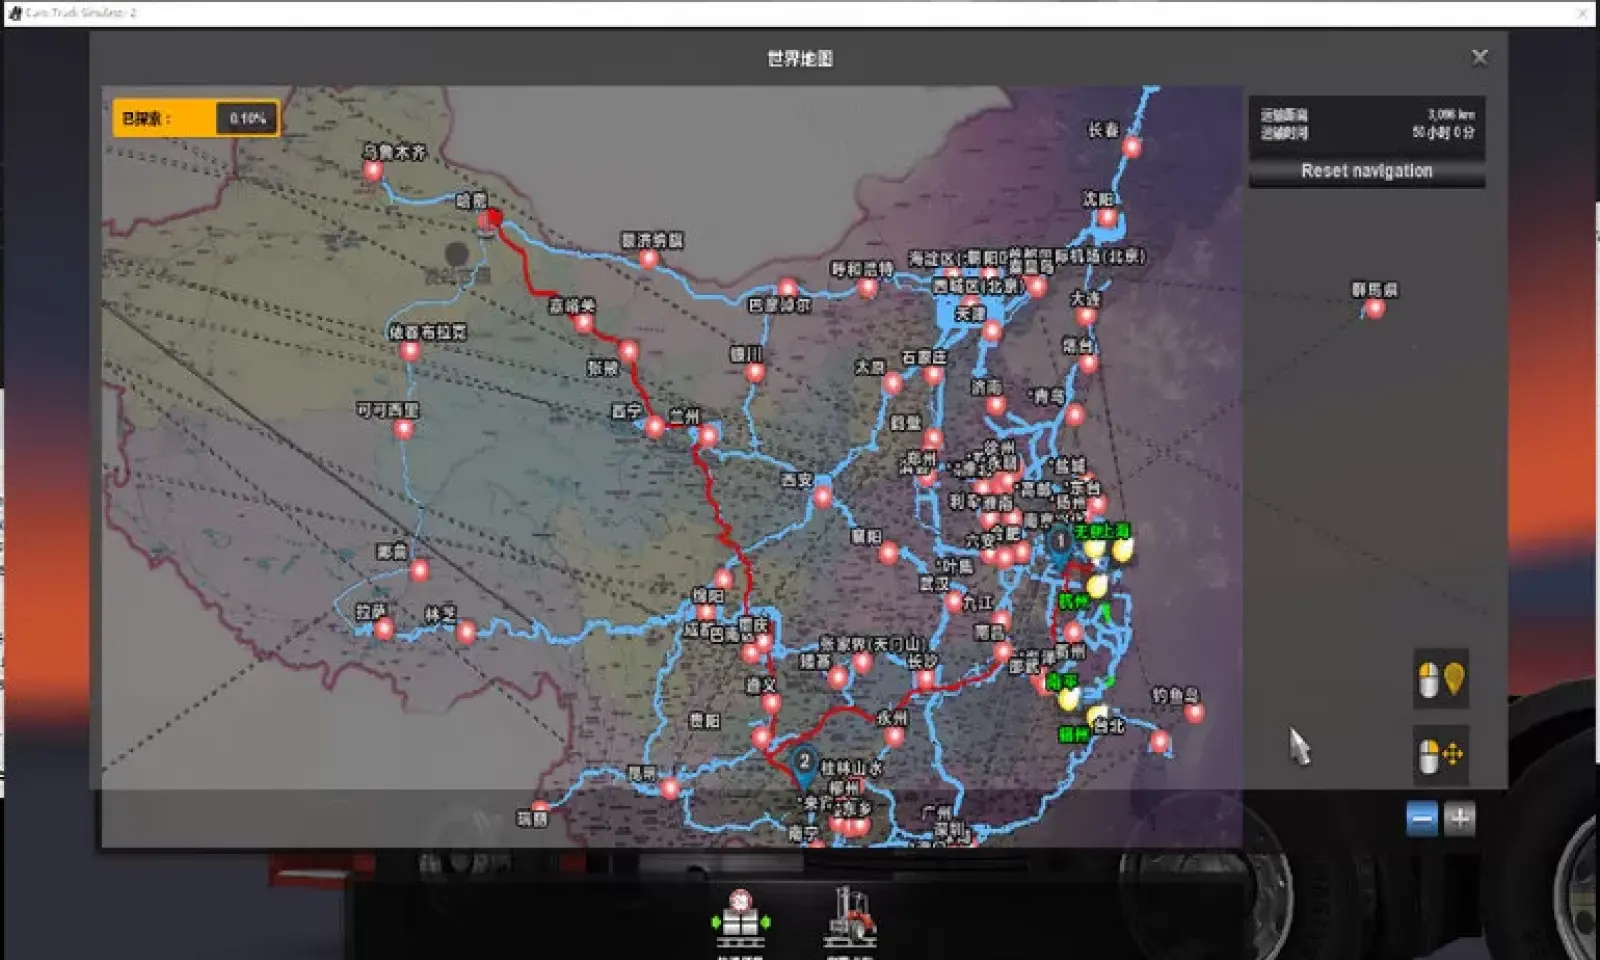Click the Reset navigation button
Image resolution: width=1600 pixels, height=960 pixels.
[x=1366, y=171]
